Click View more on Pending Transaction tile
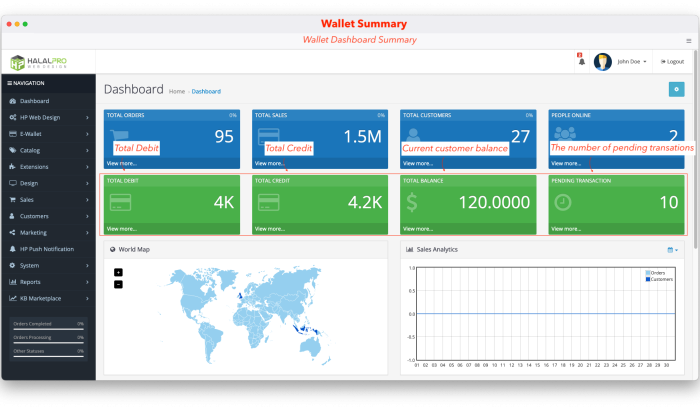700x410 pixels. 566,229
